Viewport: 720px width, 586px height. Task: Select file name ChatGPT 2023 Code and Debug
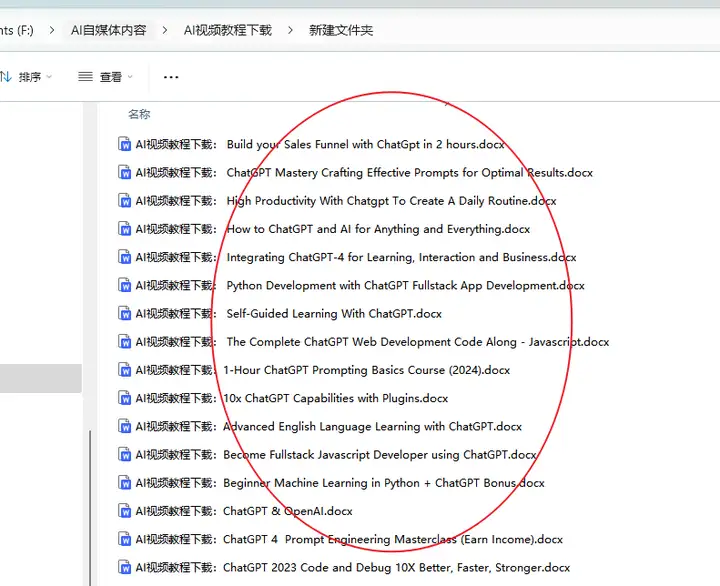pos(353,568)
